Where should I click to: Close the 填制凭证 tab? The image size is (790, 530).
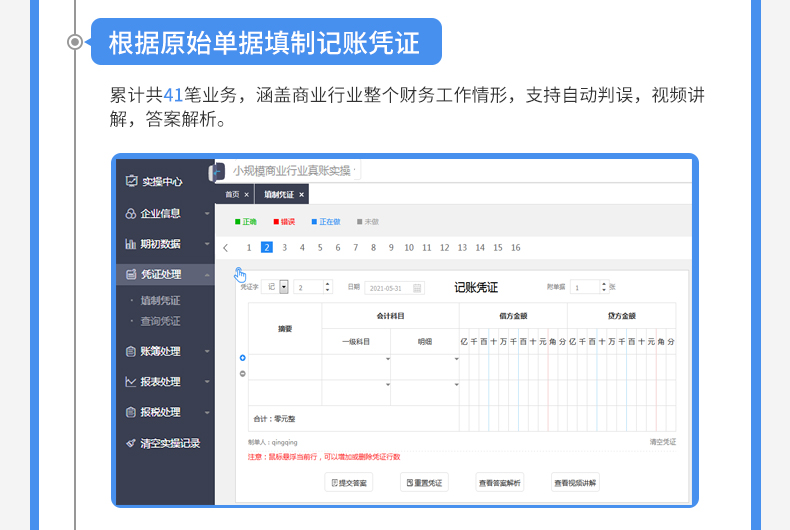click(x=301, y=194)
